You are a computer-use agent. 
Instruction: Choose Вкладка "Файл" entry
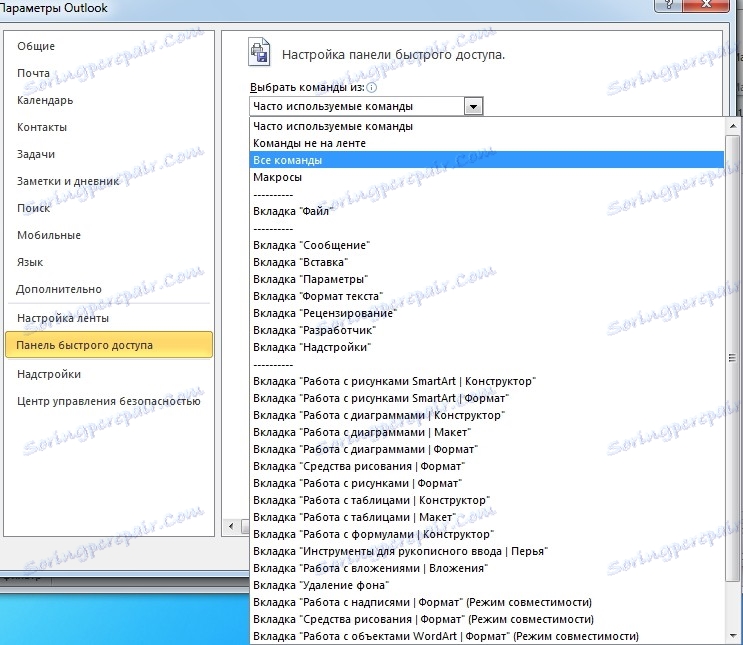487,211
